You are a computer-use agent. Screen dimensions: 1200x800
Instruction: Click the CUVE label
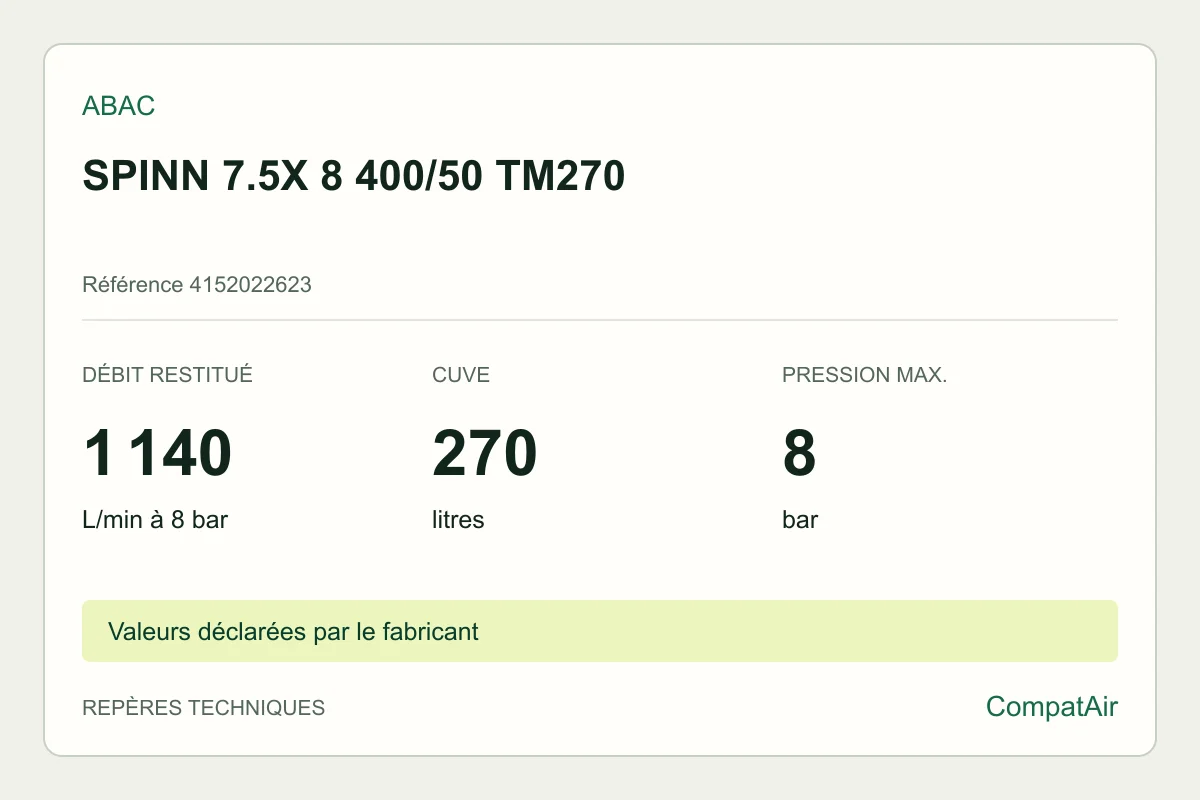click(461, 375)
